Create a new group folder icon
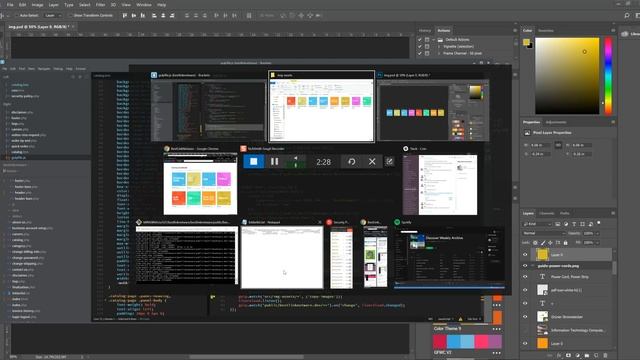 click(587, 356)
